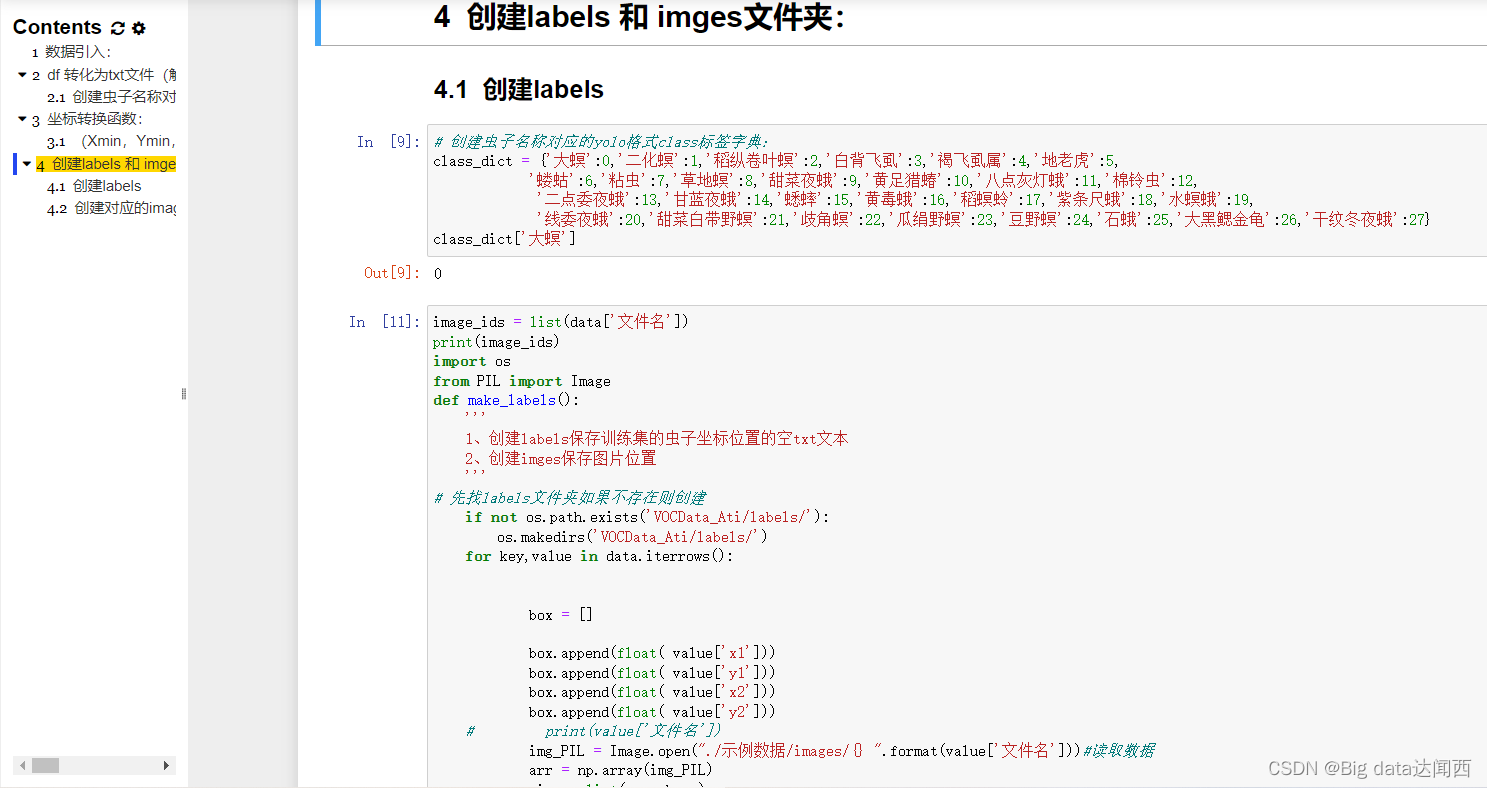Navigate to section 3 坐标转换函数
Viewport: 1487px width, 788px height.
[x=94, y=120]
